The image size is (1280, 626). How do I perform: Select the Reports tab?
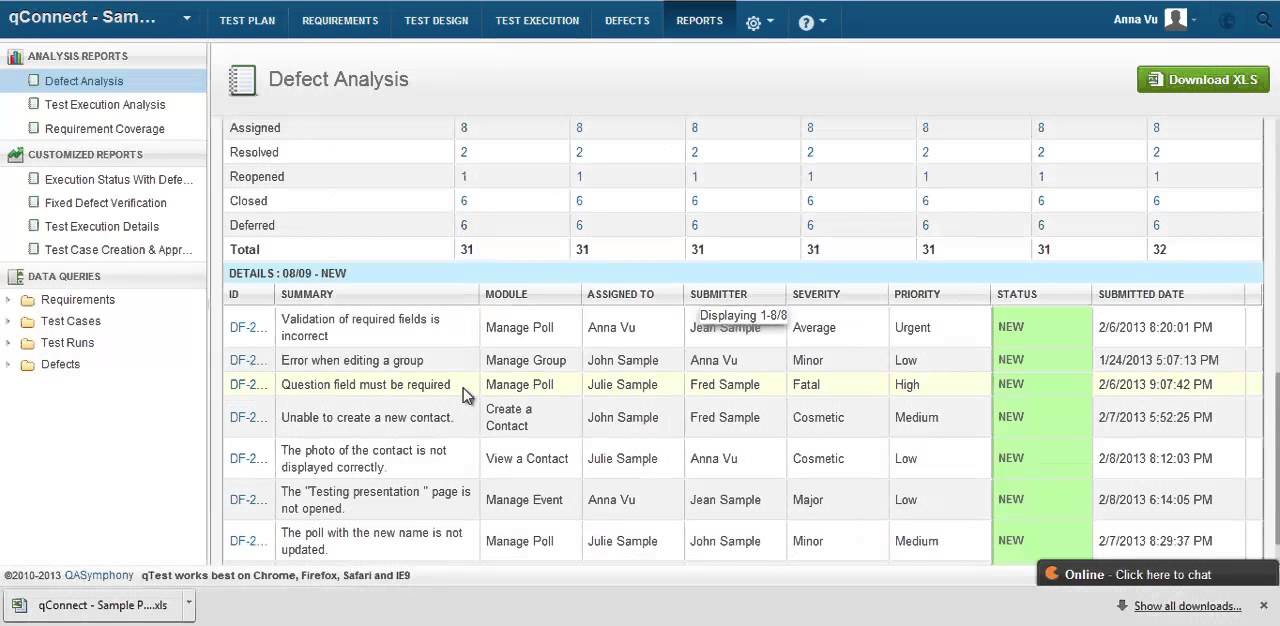(x=699, y=20)
